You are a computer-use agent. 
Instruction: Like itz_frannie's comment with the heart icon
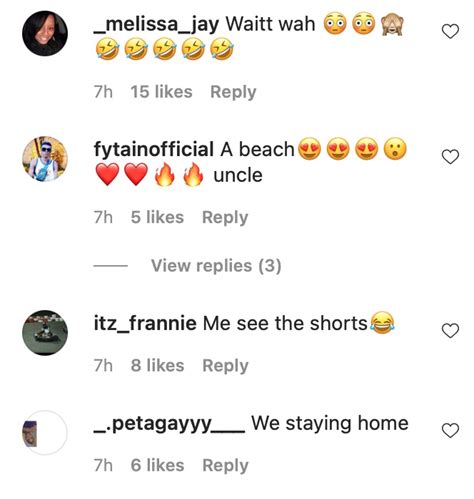(450, 331)
